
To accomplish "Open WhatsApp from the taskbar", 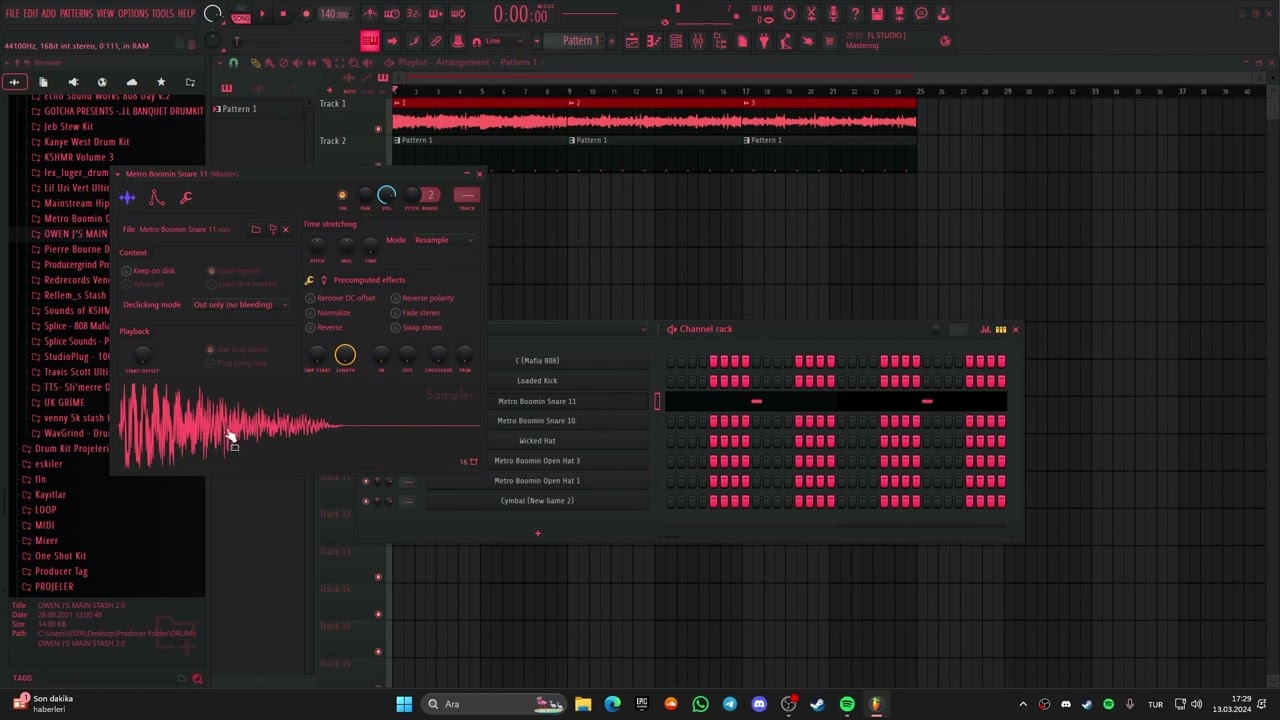I will point(700,704).
